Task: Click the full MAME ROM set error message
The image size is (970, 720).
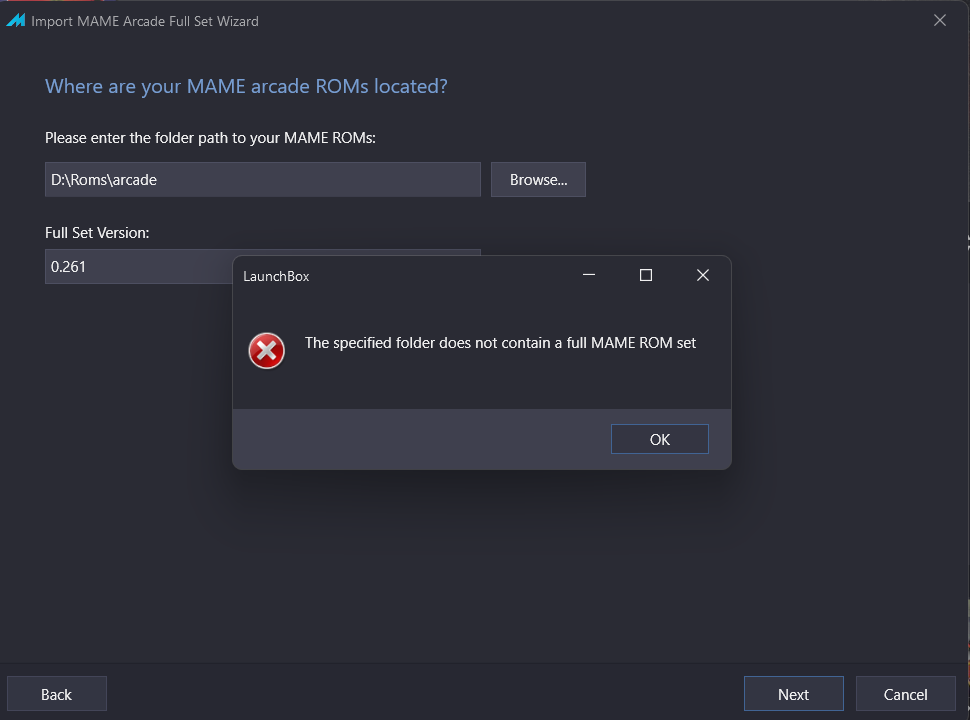Action: click(x=500, y=343)
